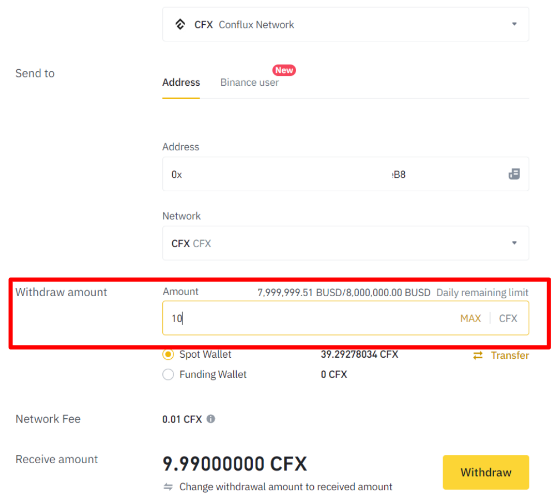The height and width of the screenshot is (501, 557).
Task: Switch to the Binance user tab
Action: (249, 82)
